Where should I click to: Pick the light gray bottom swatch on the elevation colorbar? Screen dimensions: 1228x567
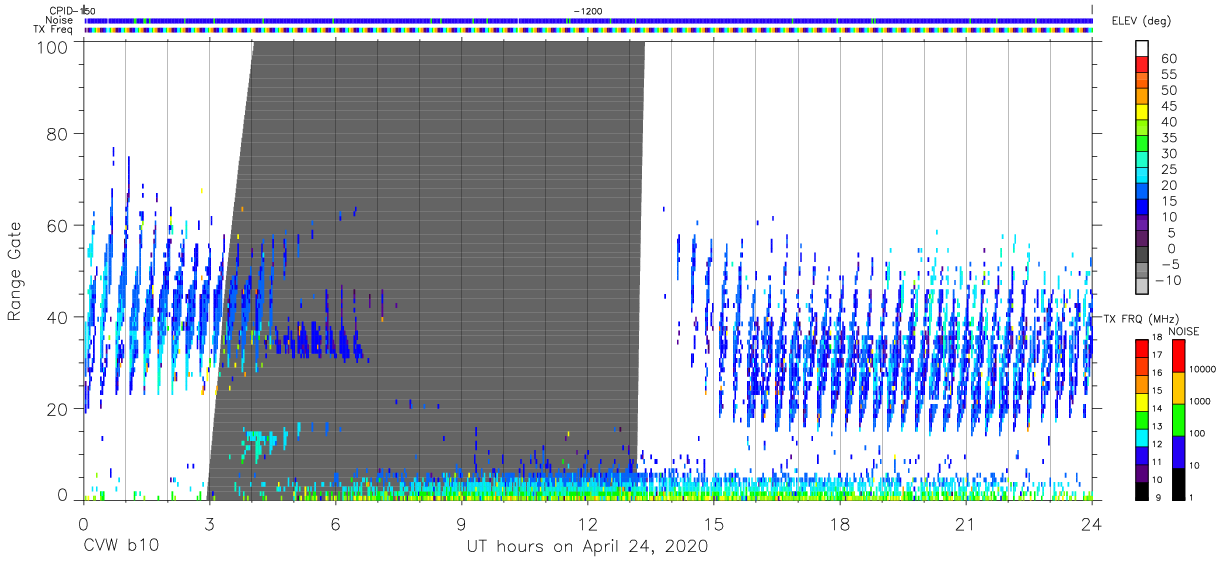[x=1143, y=288]
